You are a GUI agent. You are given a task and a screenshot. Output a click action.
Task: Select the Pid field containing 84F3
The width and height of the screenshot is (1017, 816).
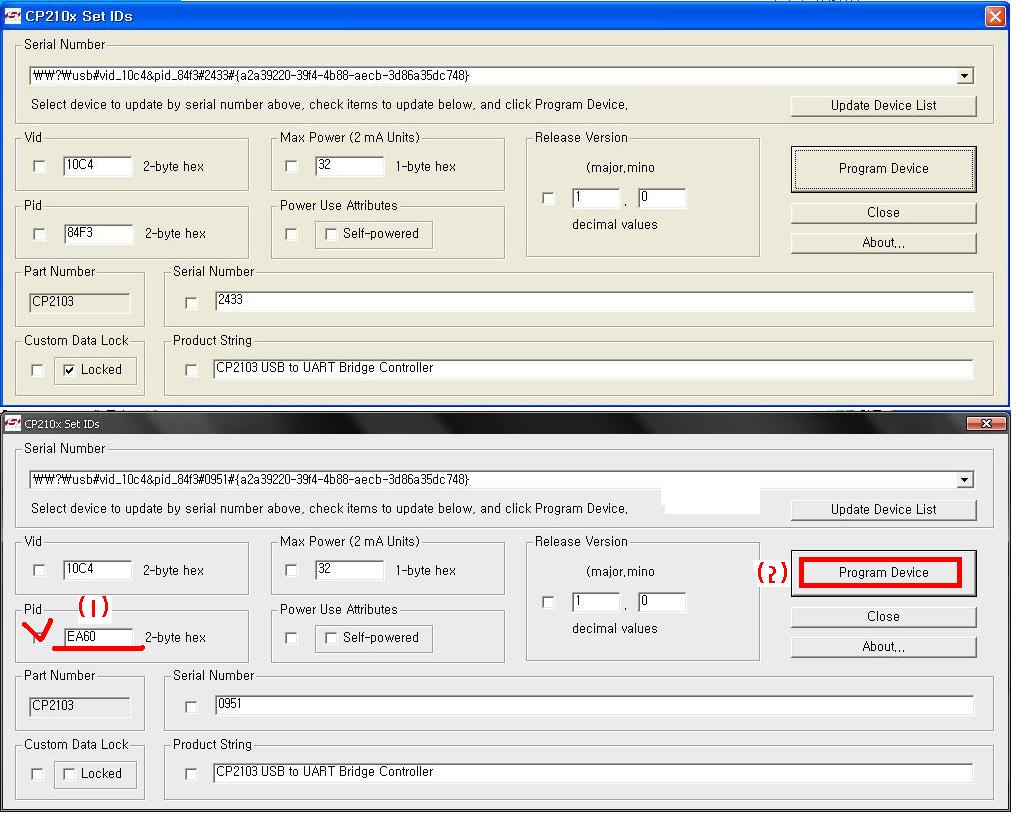click(x=97, y=234)
